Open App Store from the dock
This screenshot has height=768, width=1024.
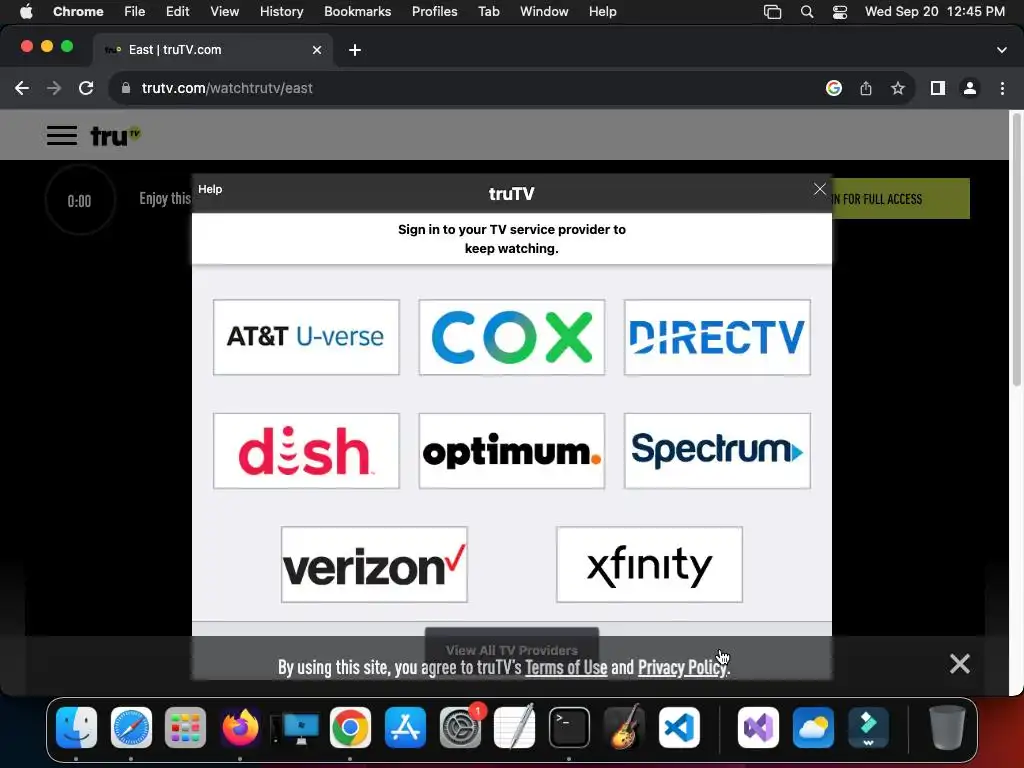pos(405,727)
